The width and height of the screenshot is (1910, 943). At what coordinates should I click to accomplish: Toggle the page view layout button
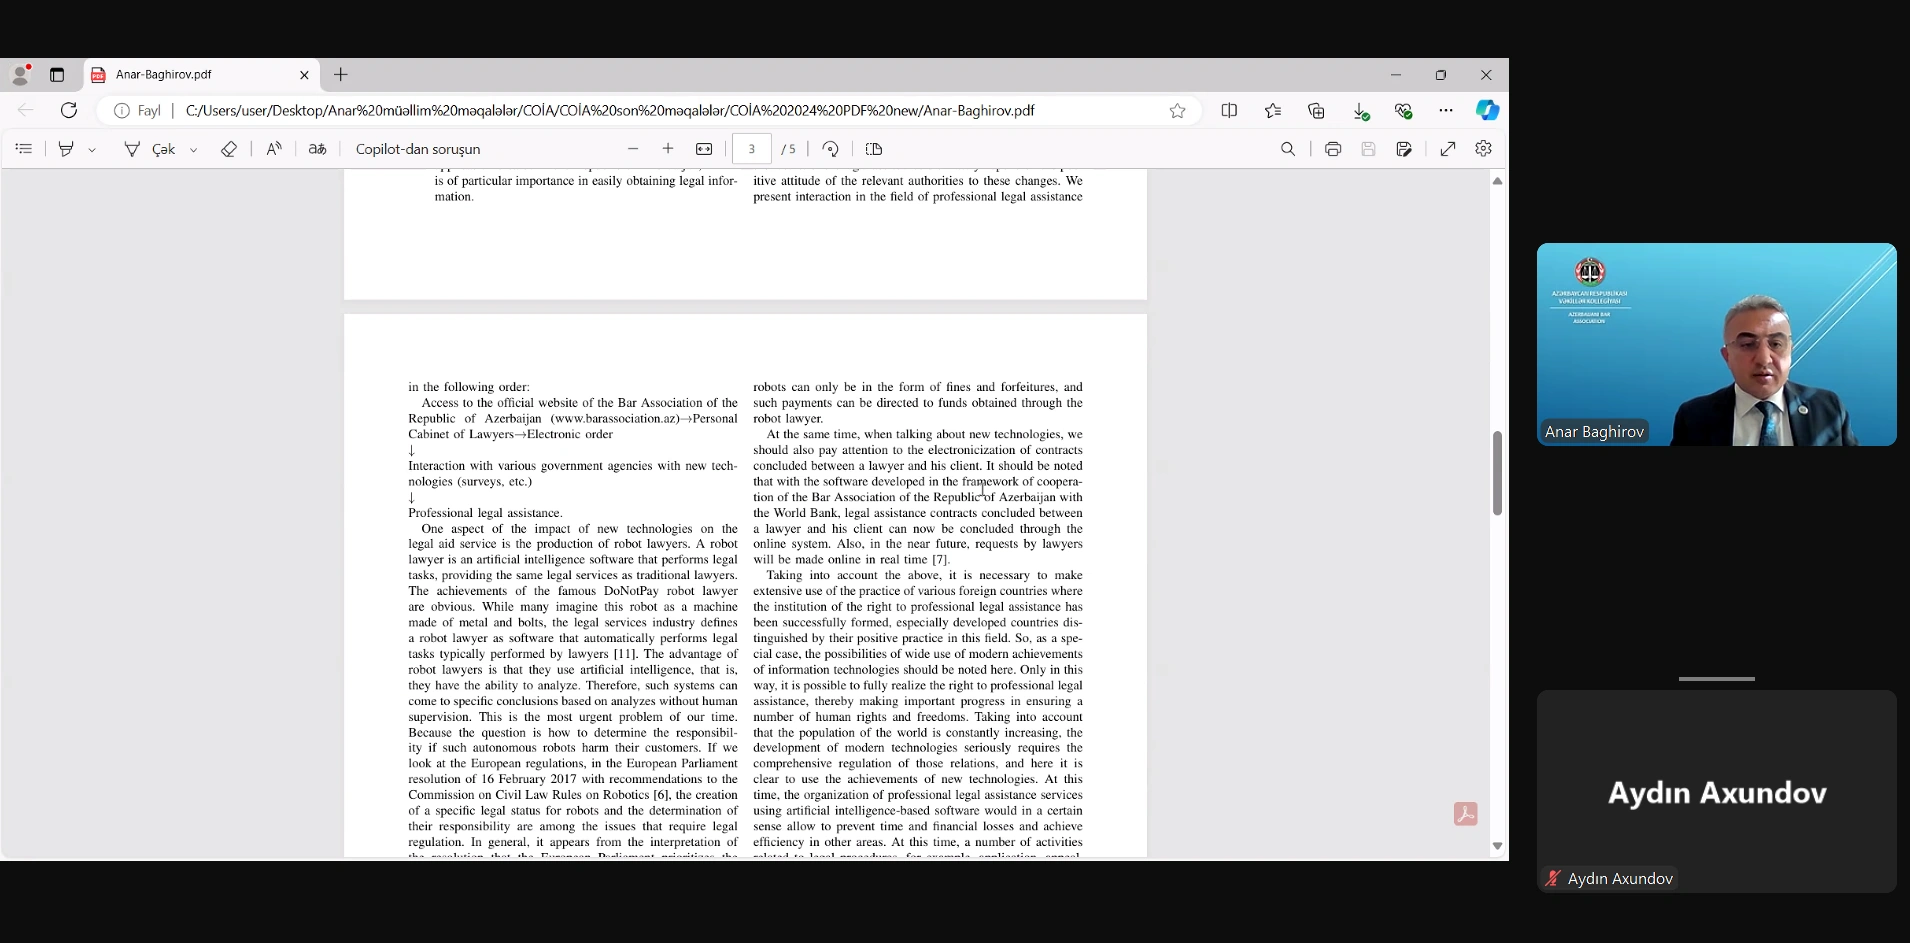point(874,149)
